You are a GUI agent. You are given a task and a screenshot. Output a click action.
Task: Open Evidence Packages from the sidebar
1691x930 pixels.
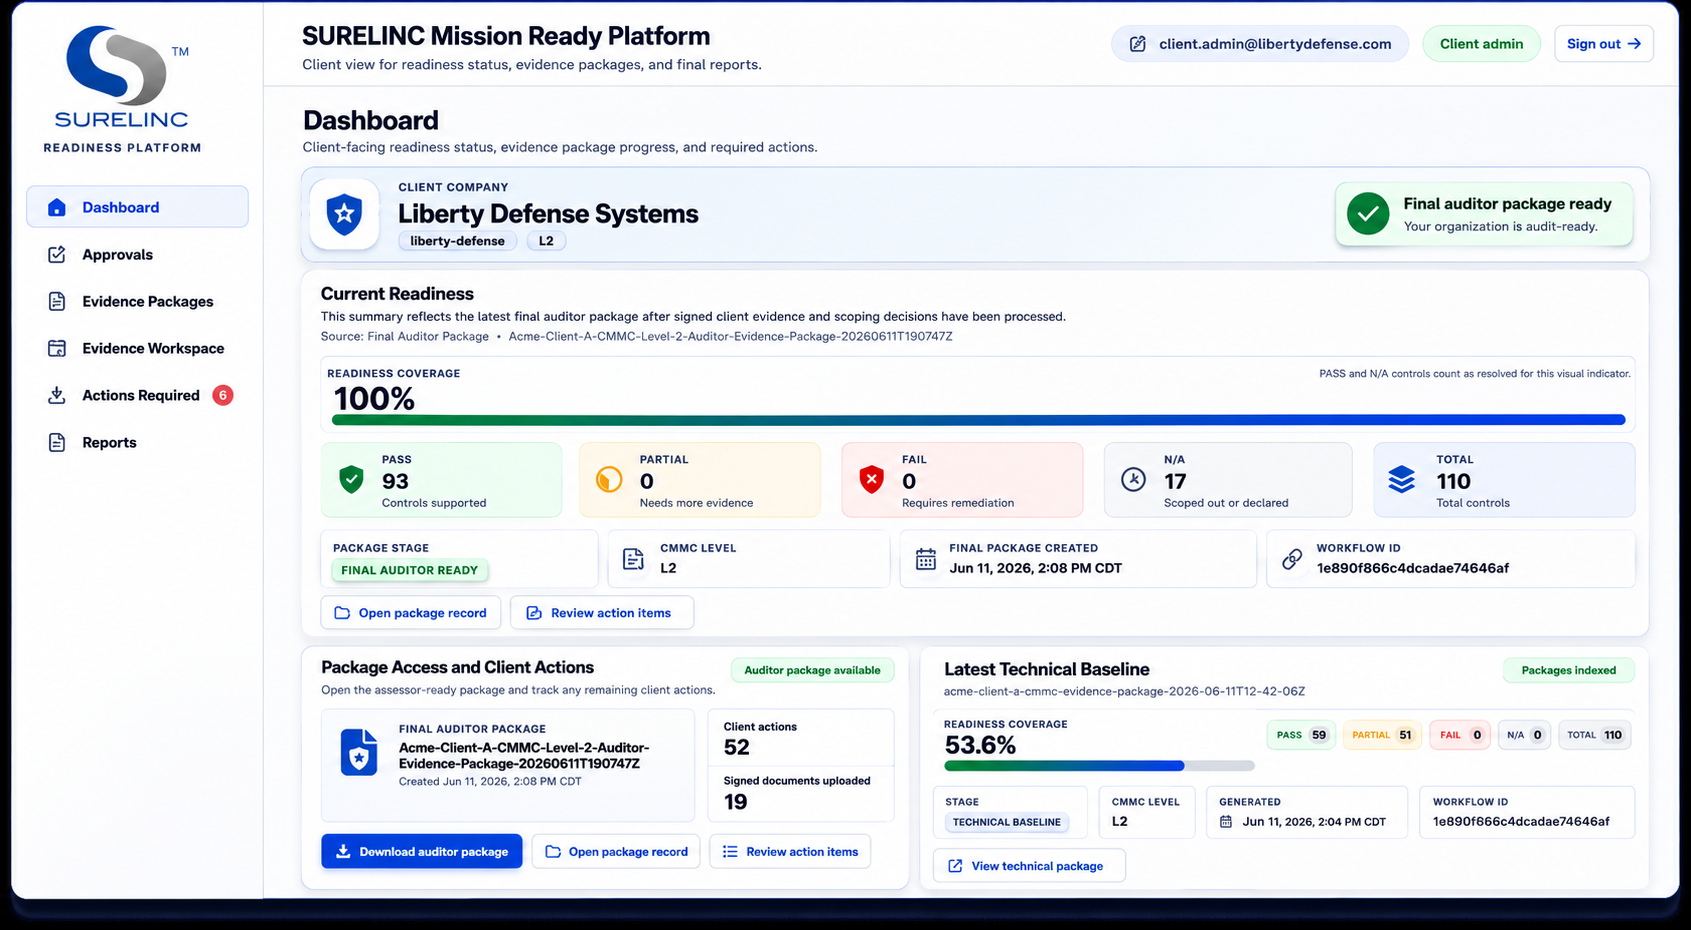(x=137, y=301)
